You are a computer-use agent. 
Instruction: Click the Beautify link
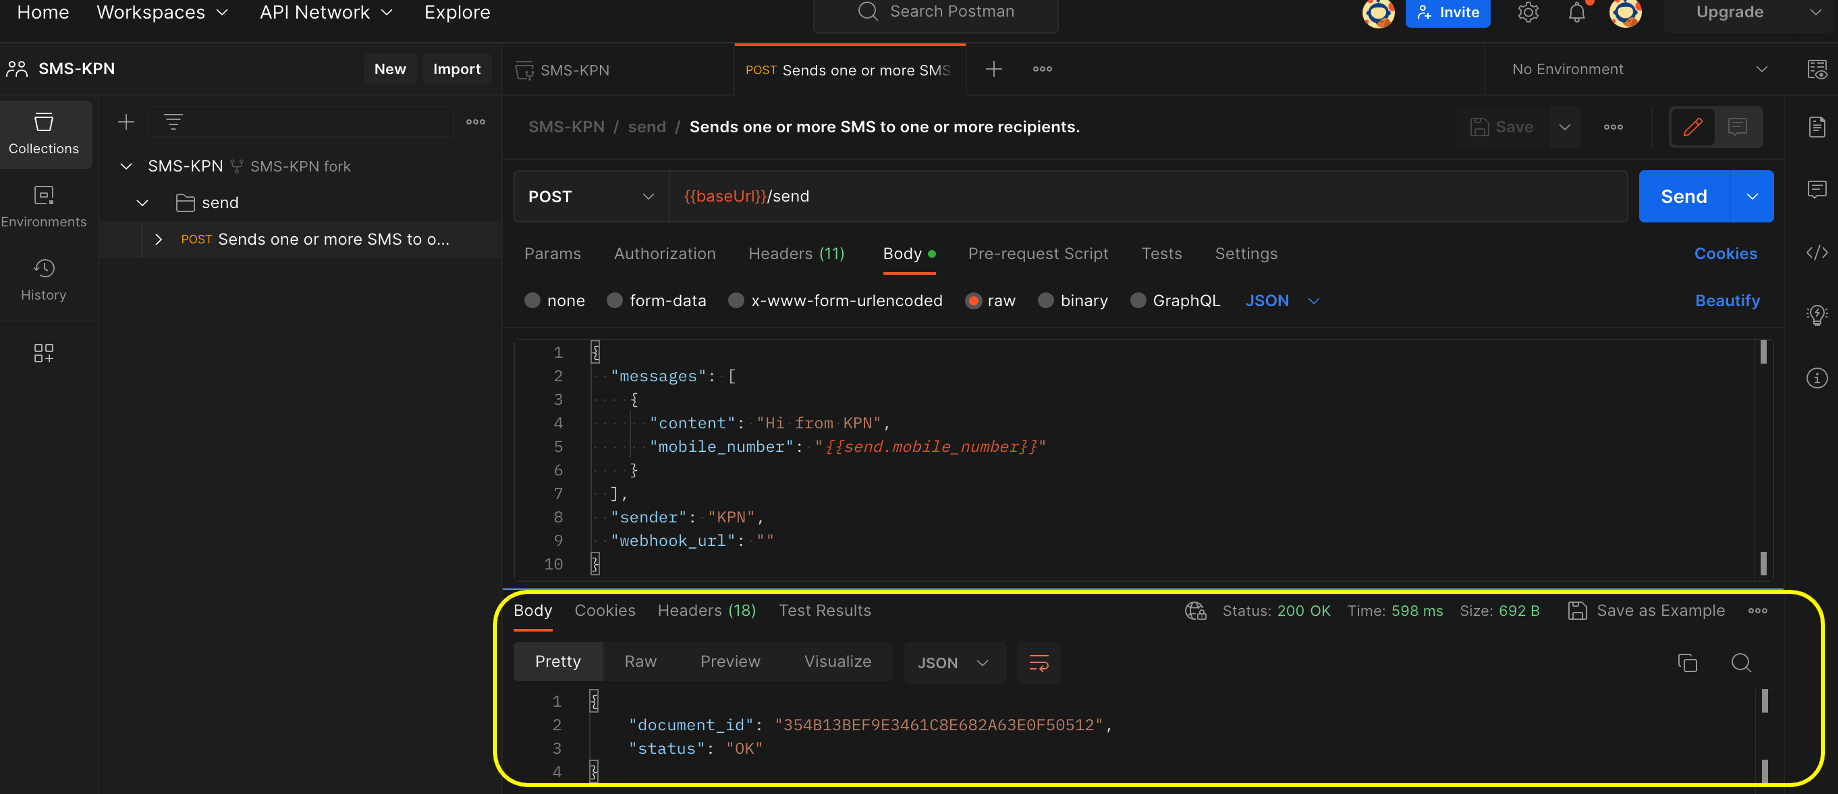point(1727,301)
